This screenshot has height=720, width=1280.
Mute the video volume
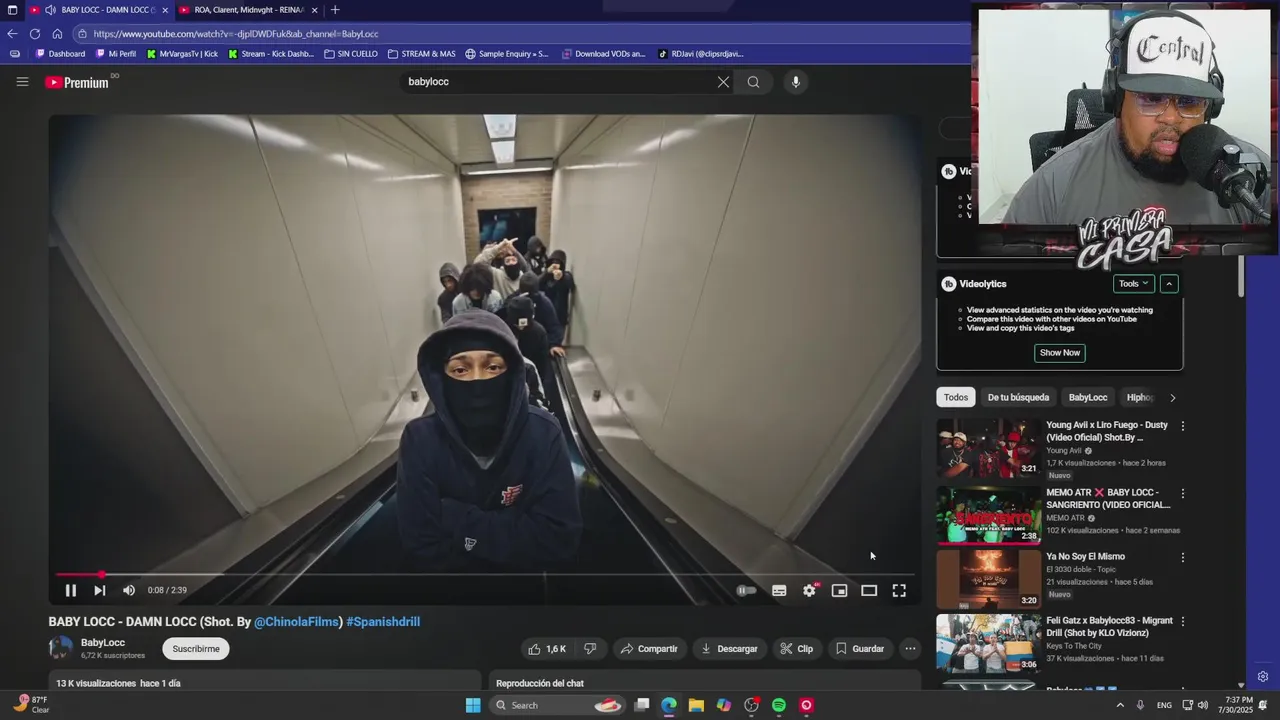[x=128, y=590]
